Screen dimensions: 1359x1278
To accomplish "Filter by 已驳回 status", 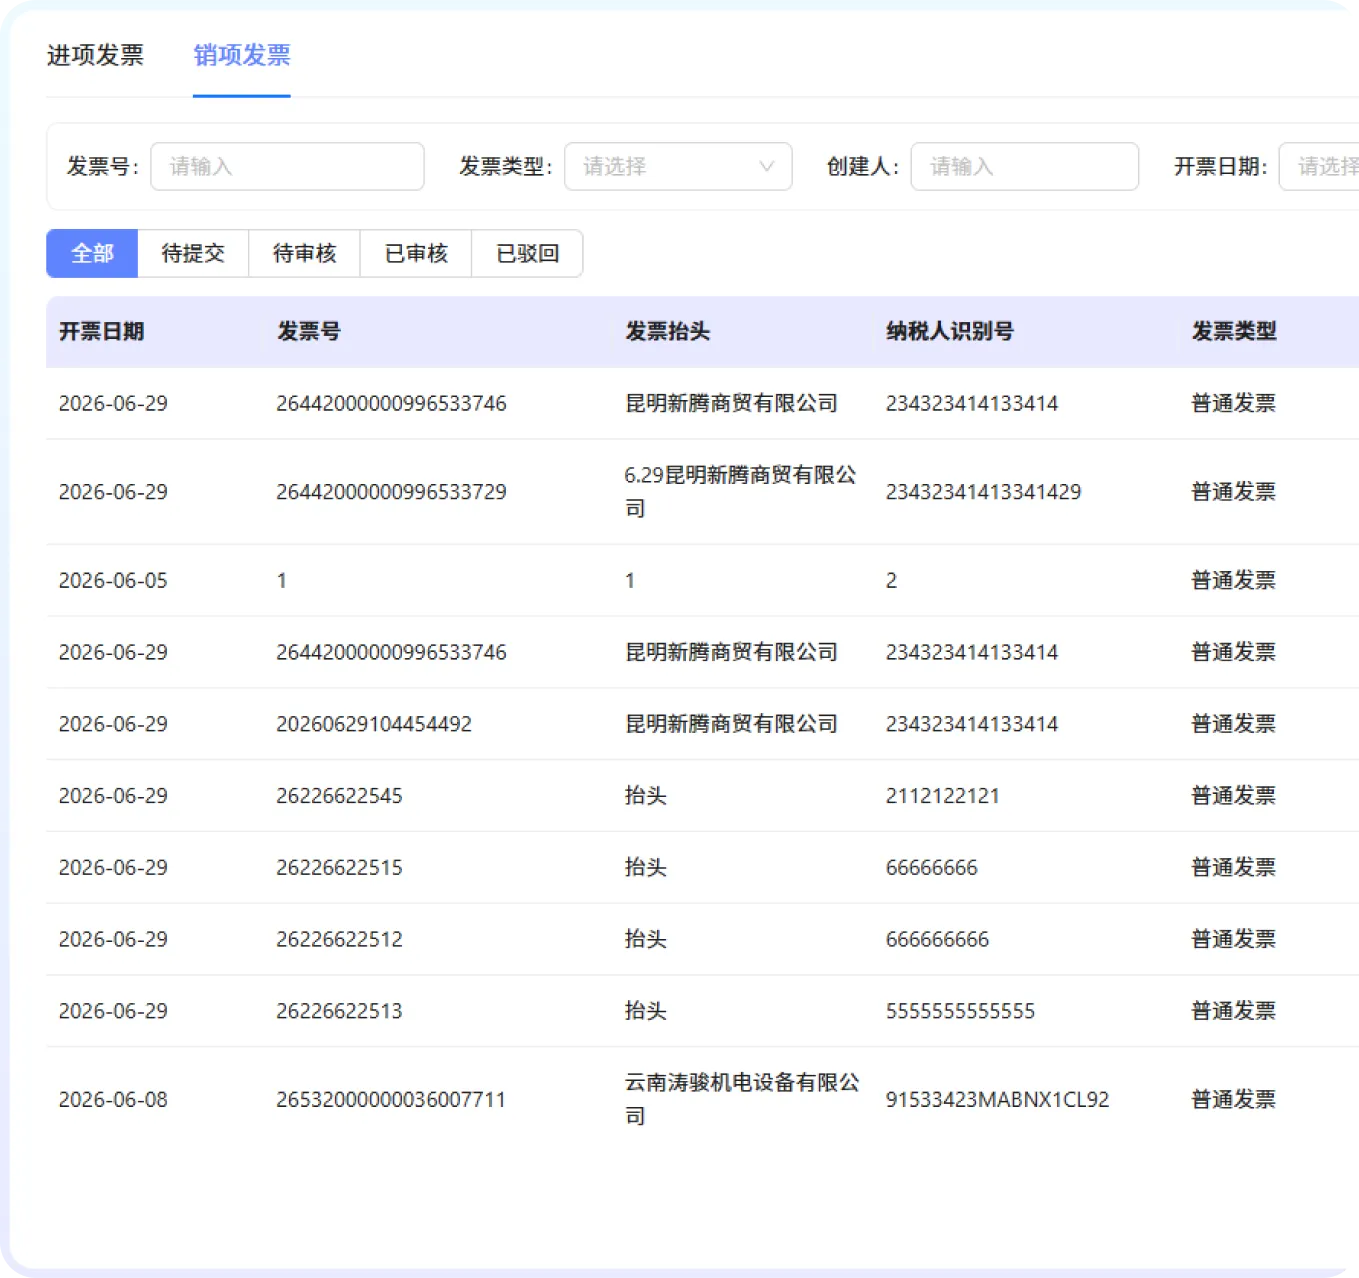I will [x=528, y=253].
